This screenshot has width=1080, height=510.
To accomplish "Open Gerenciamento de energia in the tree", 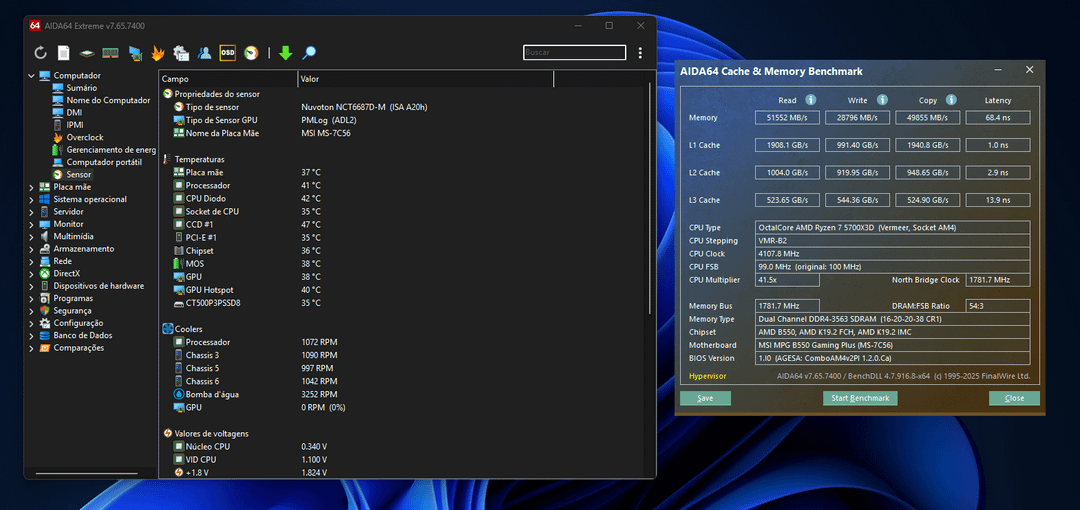I will 111,150.
